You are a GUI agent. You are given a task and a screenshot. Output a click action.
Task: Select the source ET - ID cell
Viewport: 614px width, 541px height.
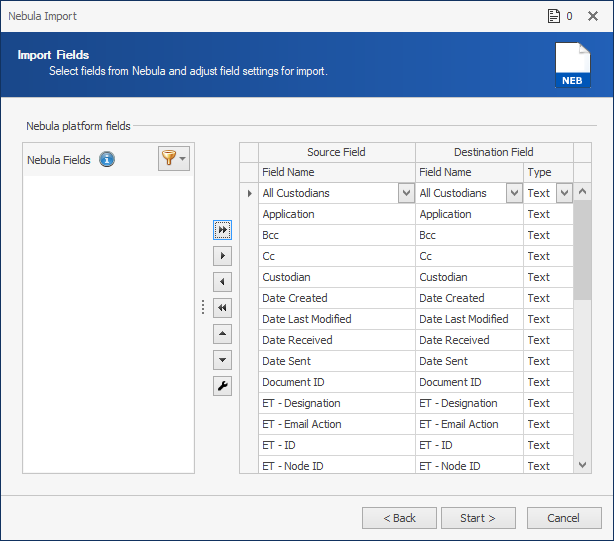tap(337, 445)
